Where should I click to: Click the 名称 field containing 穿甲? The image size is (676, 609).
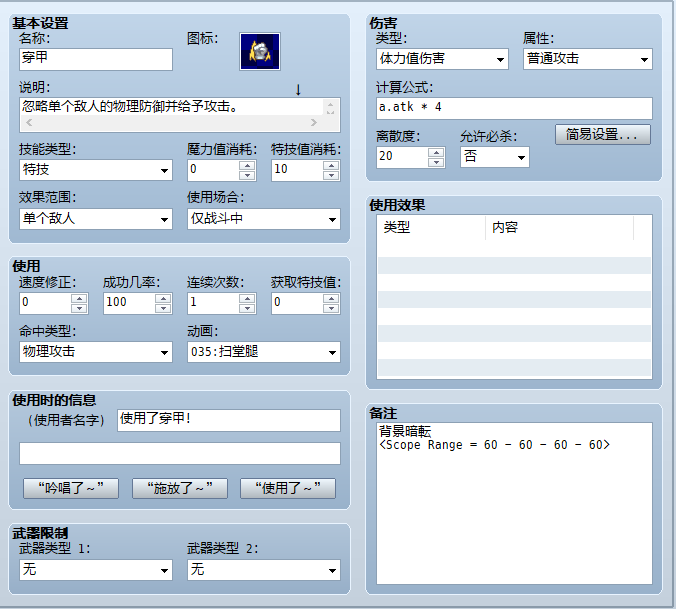(96, 59)
